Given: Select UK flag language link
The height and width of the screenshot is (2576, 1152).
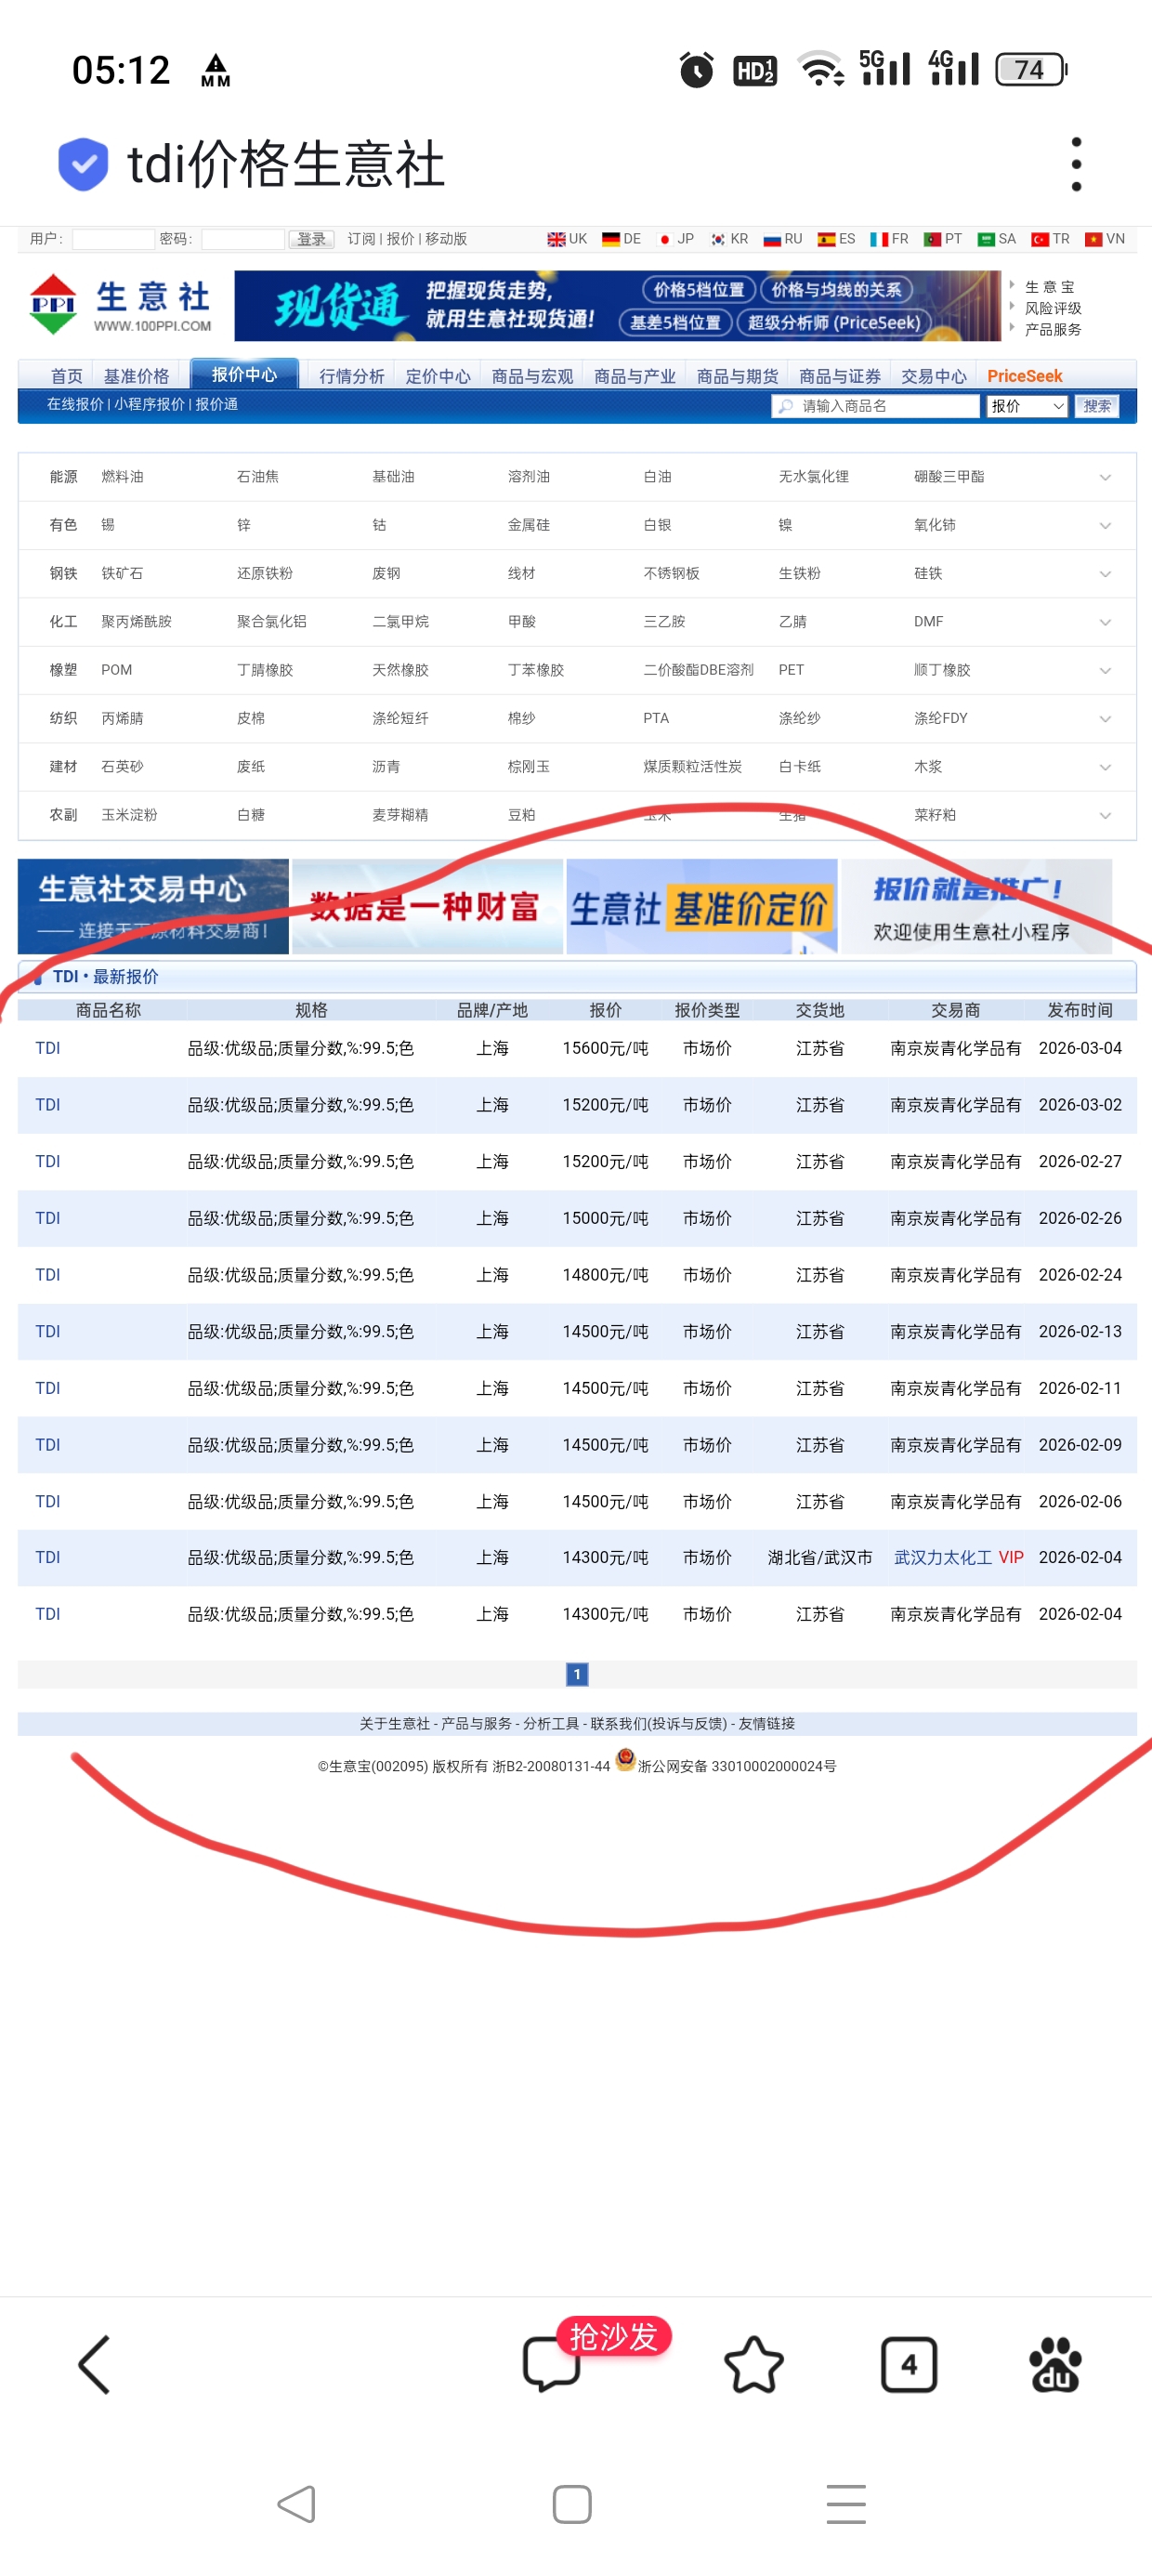Looking at the screenshot, I should click(x=567, y=239).
